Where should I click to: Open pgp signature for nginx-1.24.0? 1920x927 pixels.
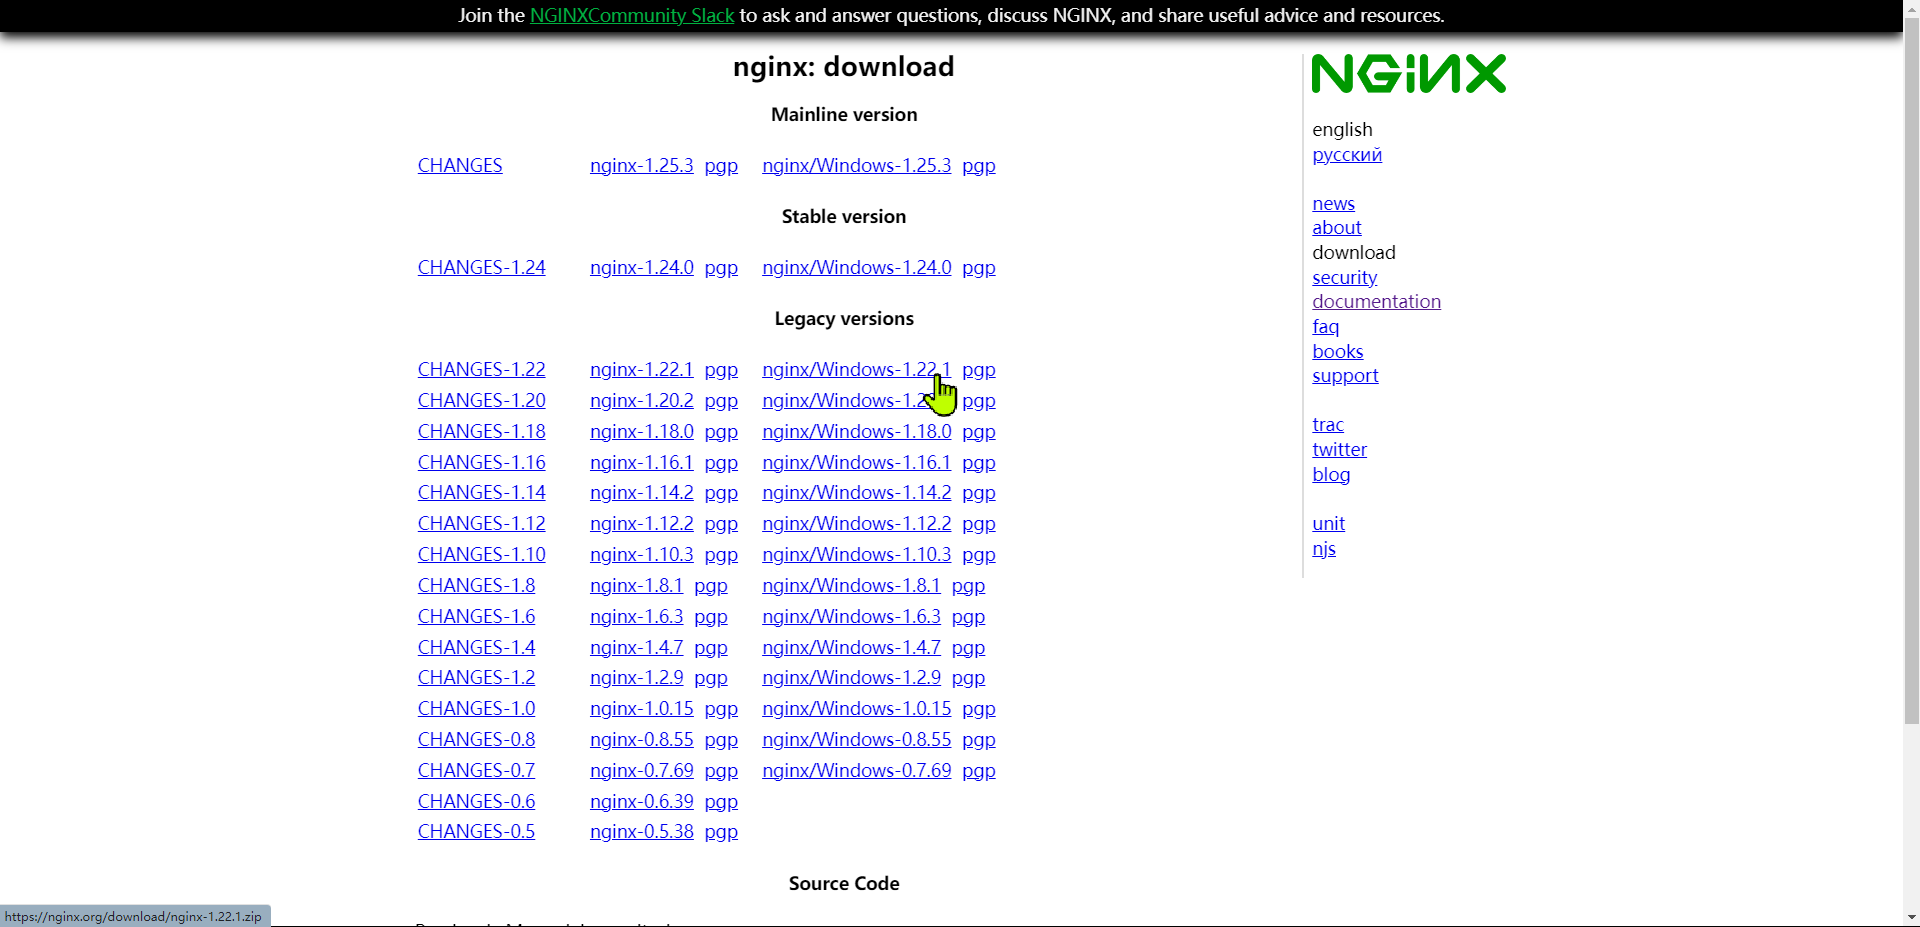click(721, 268)
